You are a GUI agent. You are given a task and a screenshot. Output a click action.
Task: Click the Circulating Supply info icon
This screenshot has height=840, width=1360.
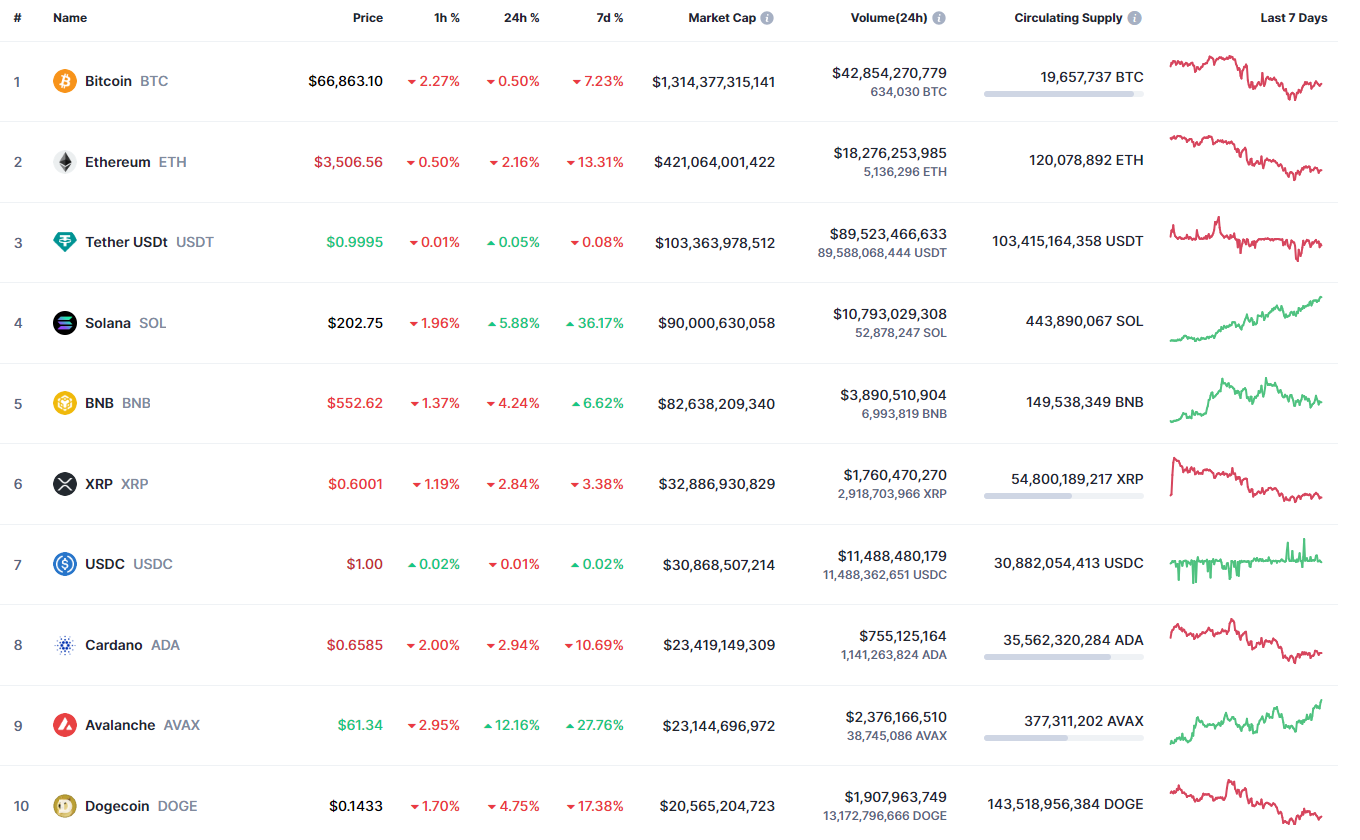1134,18
